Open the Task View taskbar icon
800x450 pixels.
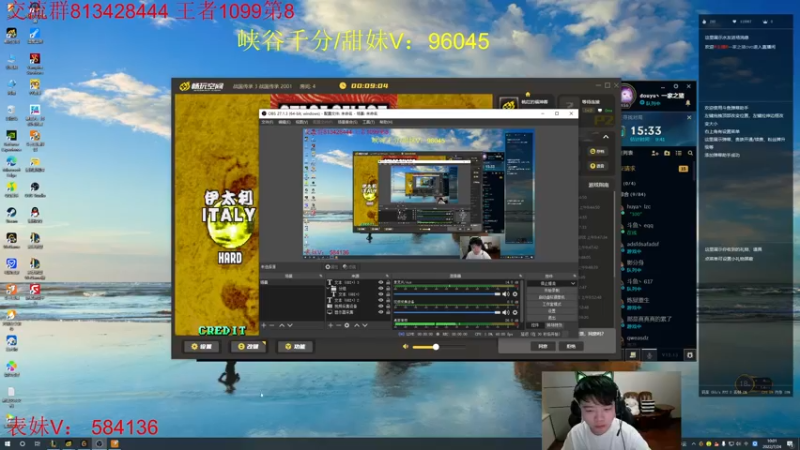tap(37, 444)
